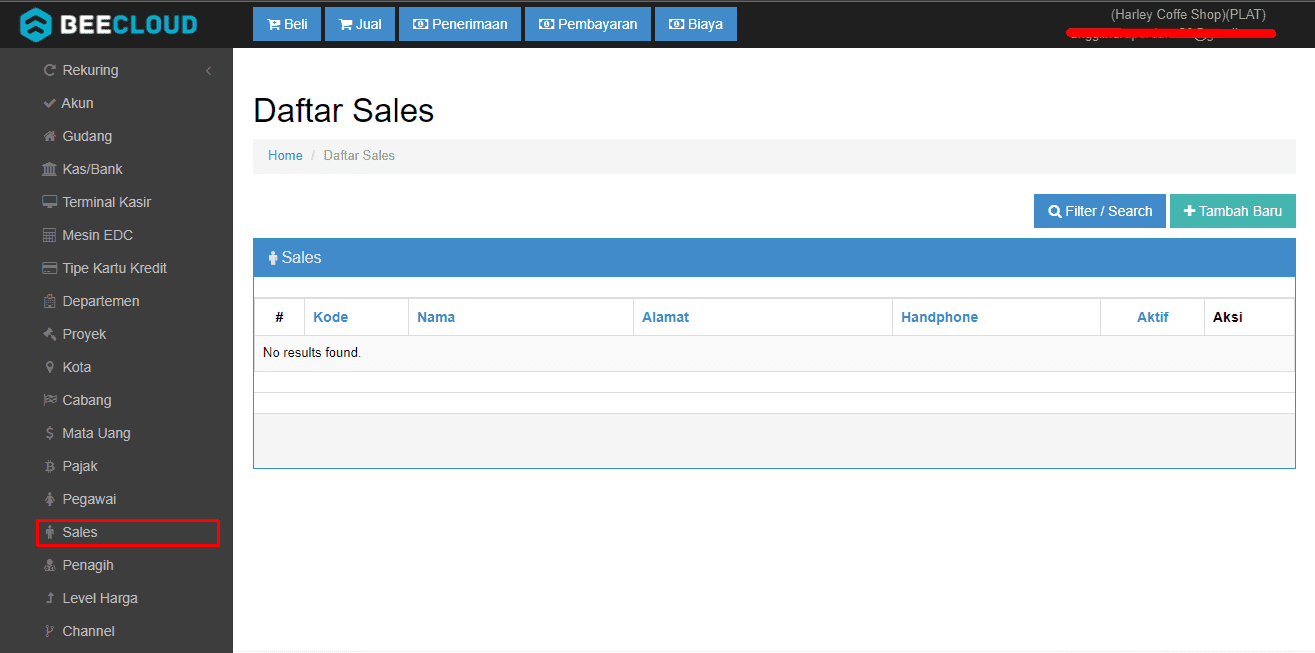
Task: Click the Pajak bitcoin icon
Action: (50, 466)
